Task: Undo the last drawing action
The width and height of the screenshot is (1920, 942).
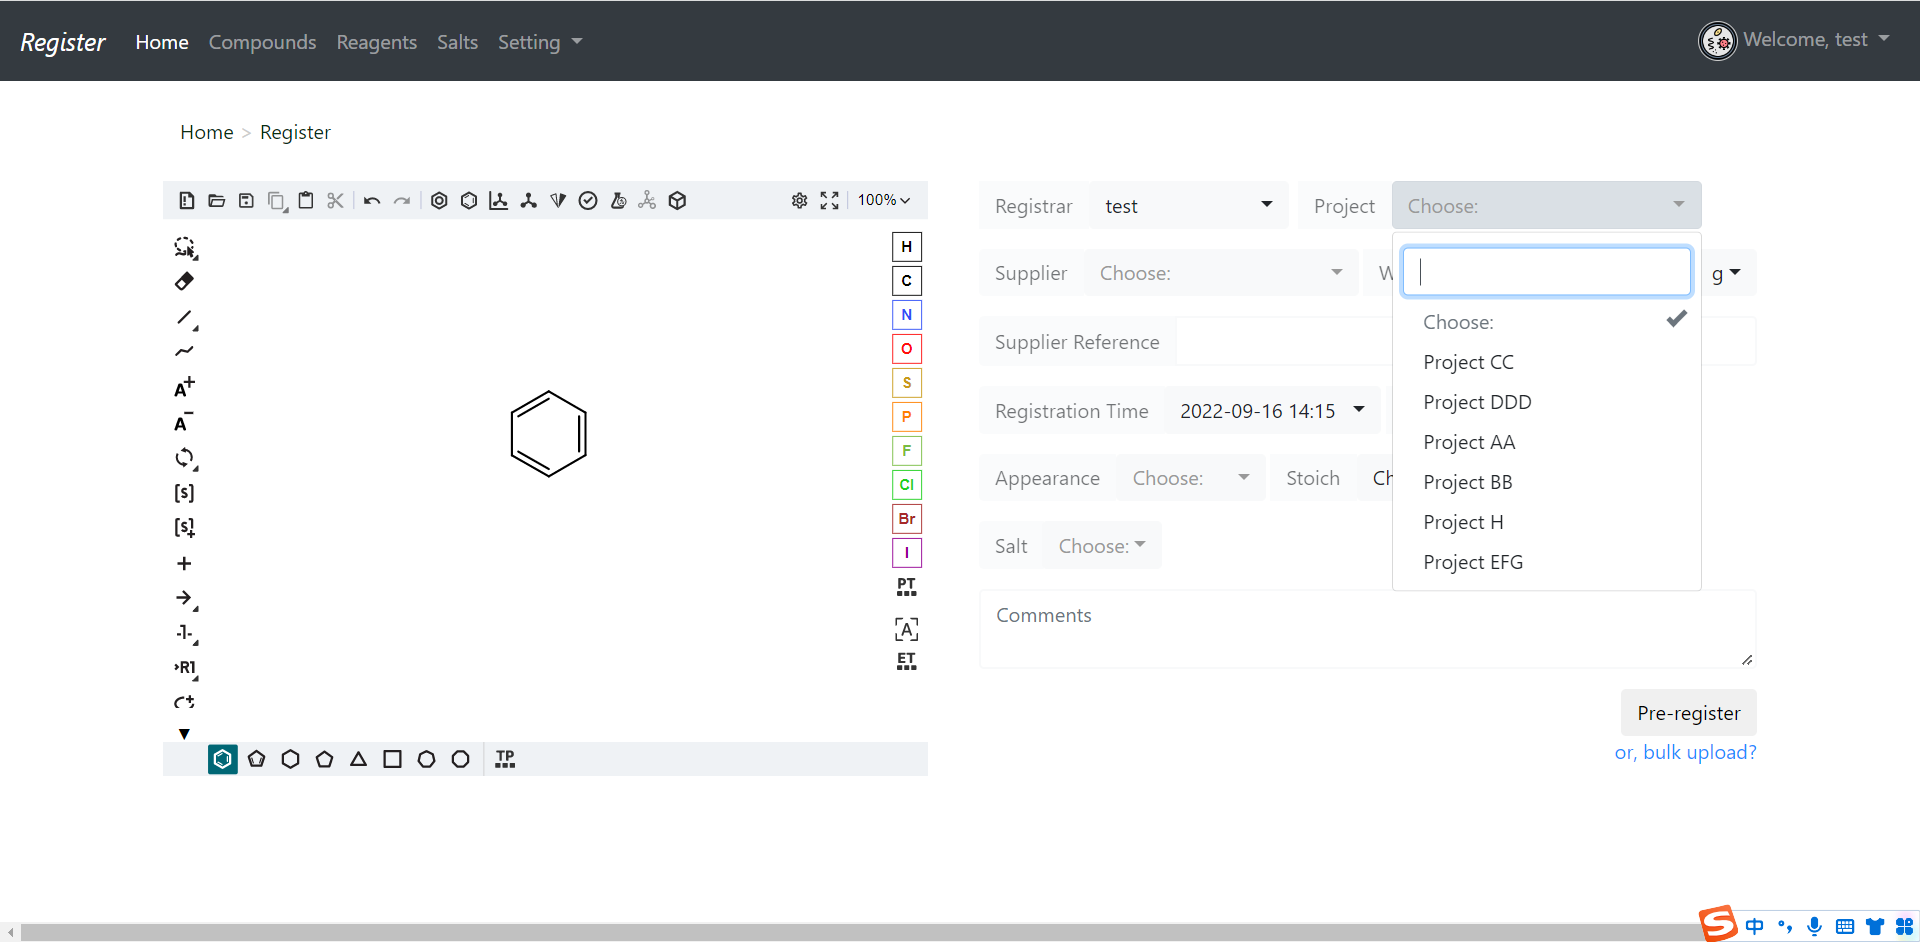Action: point(372,201)
